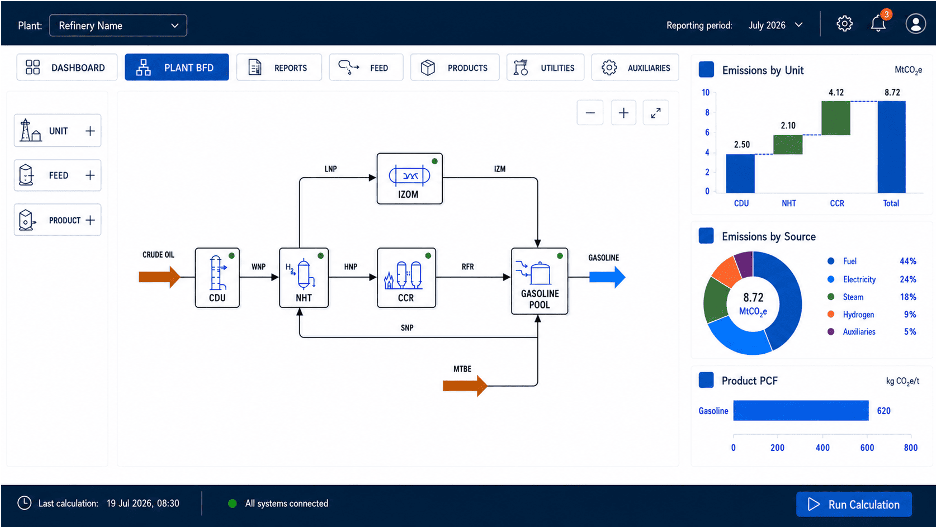Click the Hydrogen legend entry

point(872,314)
